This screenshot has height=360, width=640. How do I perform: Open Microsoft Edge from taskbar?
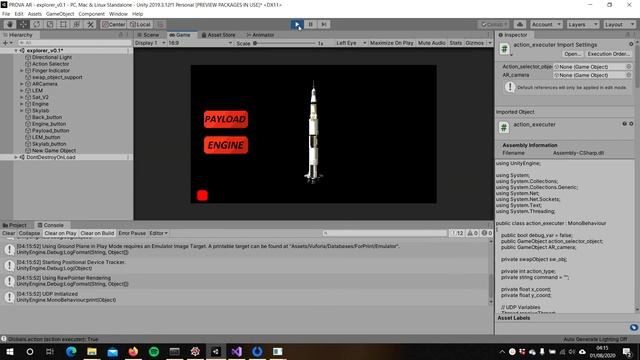point(71,351)
